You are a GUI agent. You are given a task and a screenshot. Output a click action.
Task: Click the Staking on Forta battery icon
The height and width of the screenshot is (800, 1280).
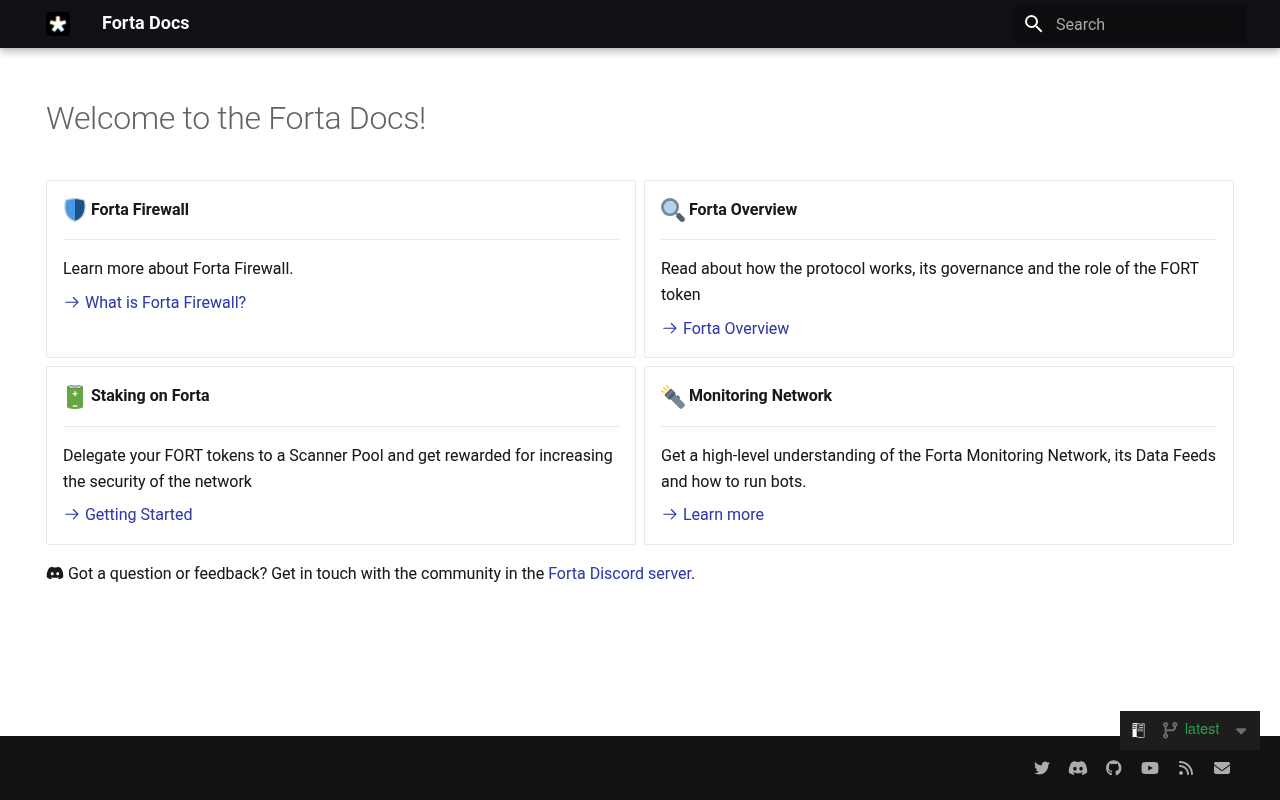75,396
